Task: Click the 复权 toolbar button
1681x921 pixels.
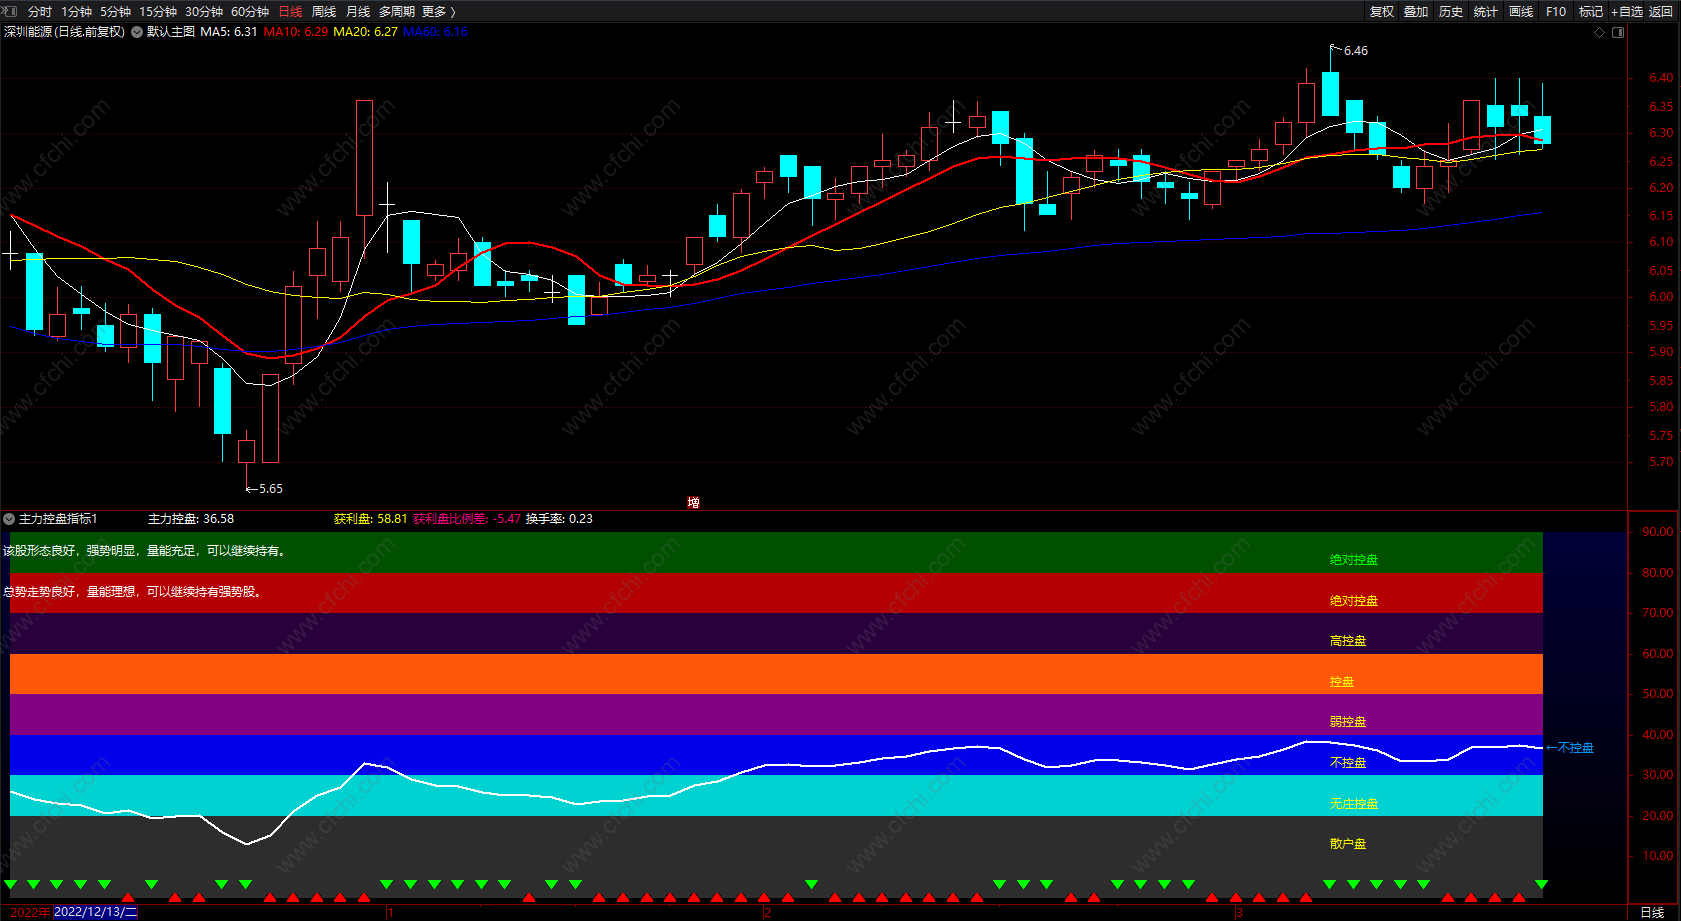Action: 1382,12
